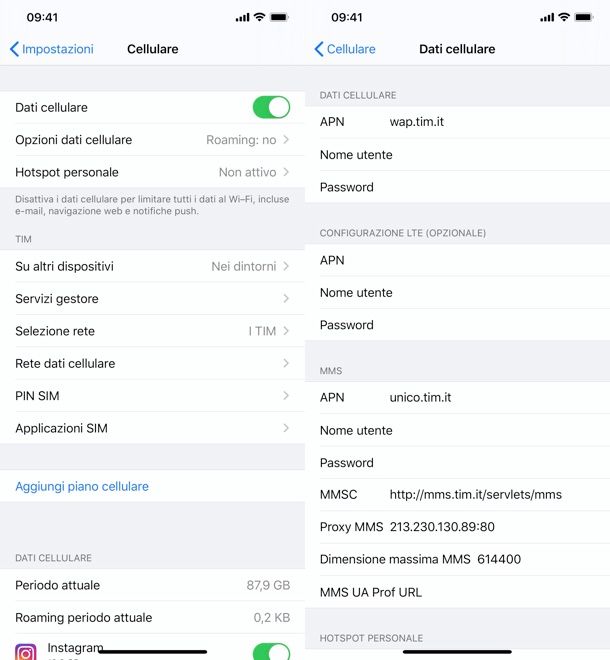Tap the Applicazioni SIM label
The width and height of the screenshot is (610, 660).
[61, 428]
